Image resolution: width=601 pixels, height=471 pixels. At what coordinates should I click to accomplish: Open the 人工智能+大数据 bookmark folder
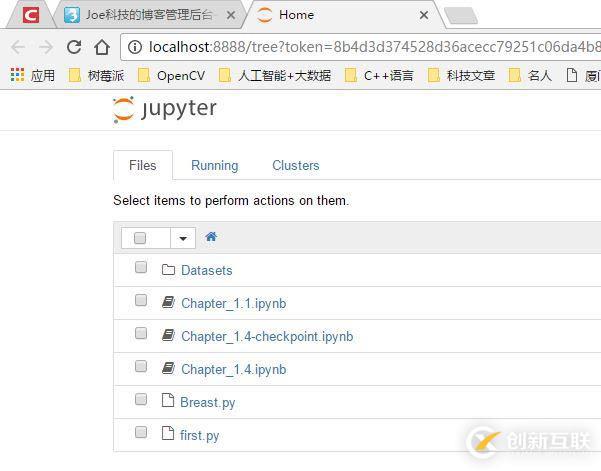(275, 75)
